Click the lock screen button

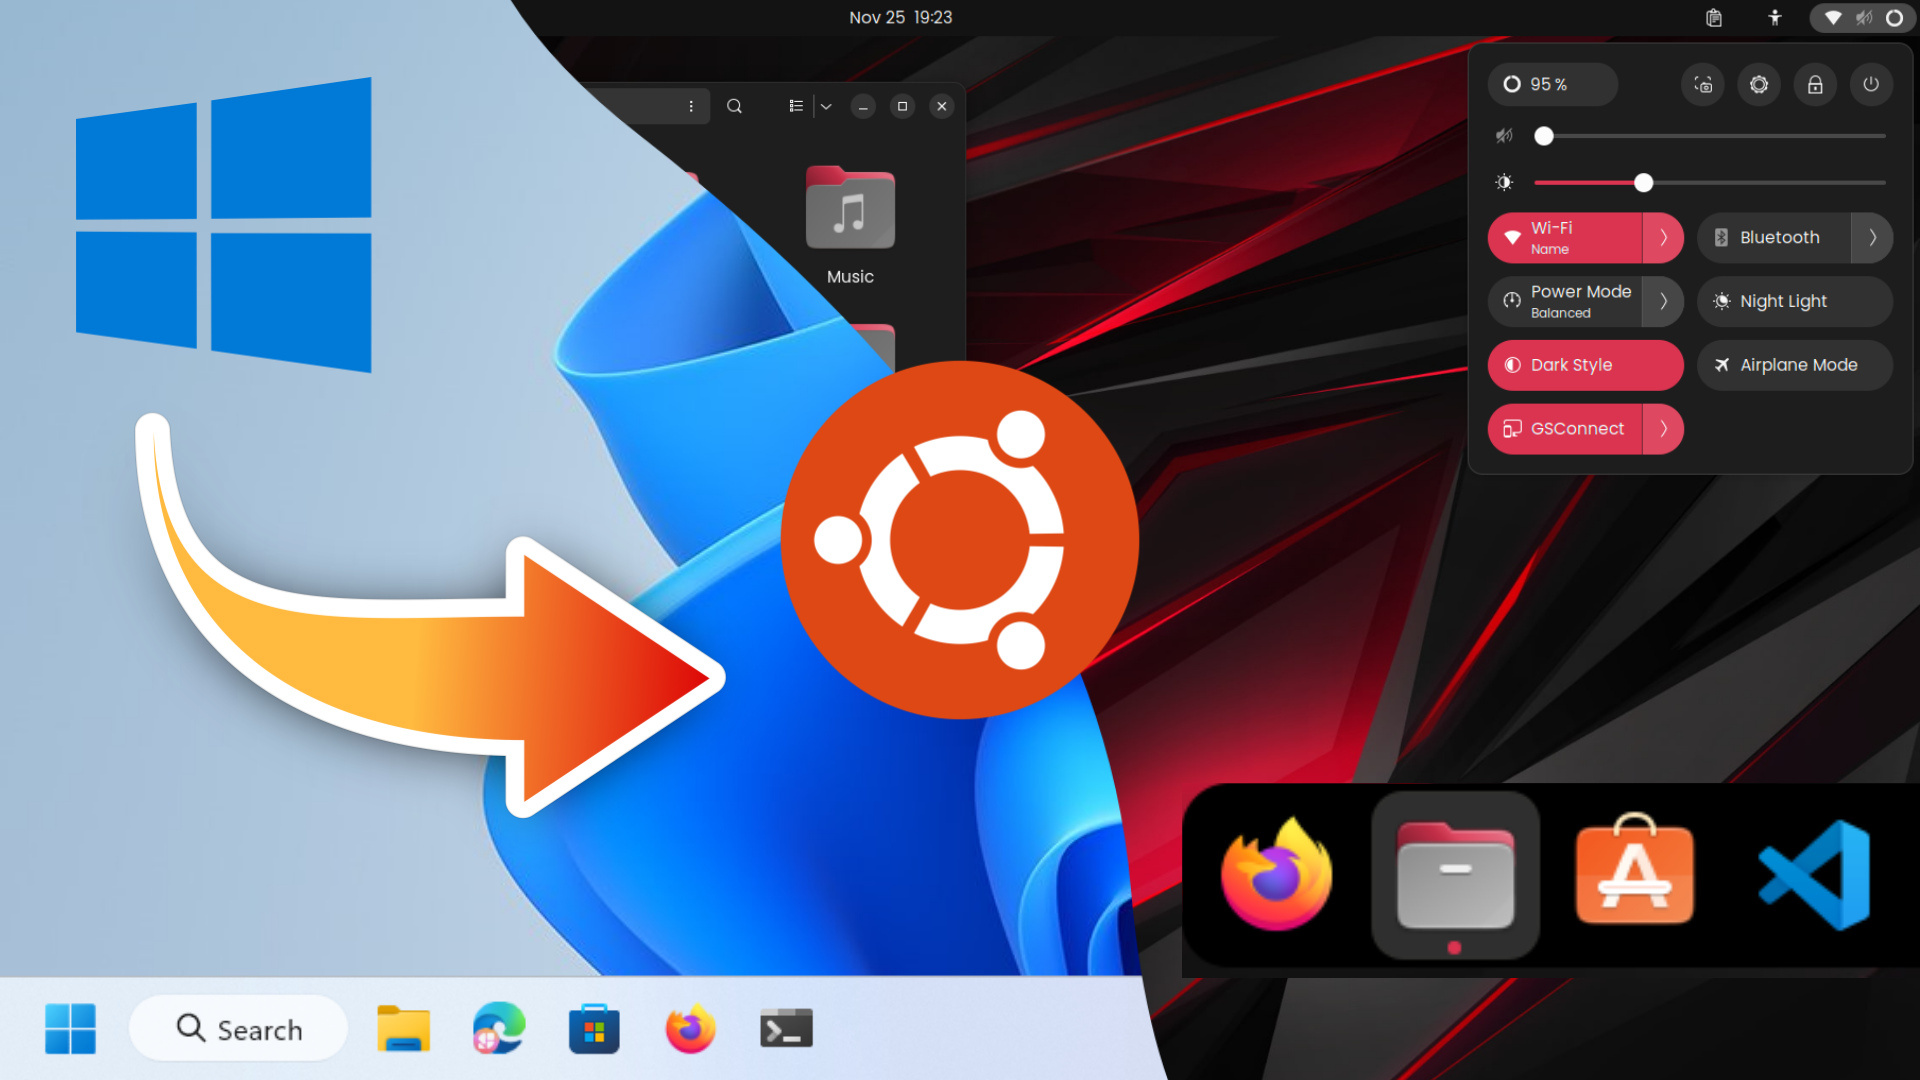point(1816,84)
